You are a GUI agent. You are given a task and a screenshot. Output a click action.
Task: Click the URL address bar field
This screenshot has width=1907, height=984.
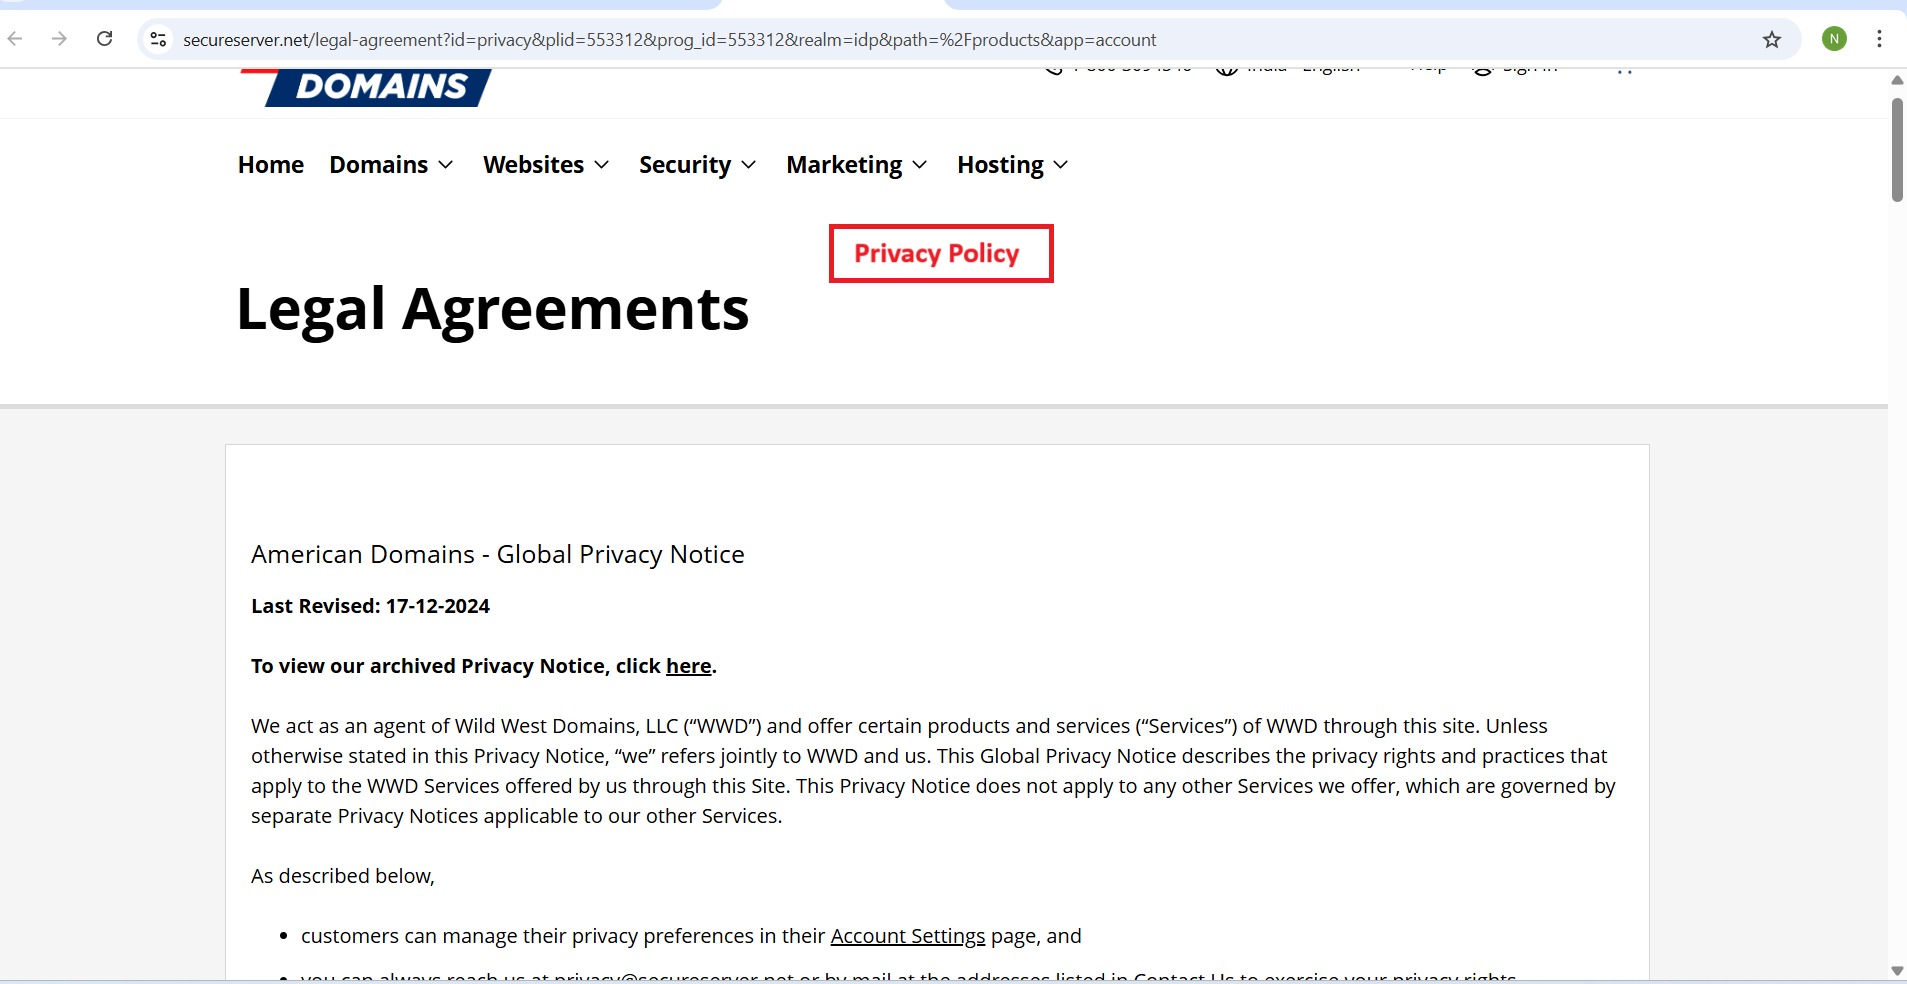click(900, 40)
